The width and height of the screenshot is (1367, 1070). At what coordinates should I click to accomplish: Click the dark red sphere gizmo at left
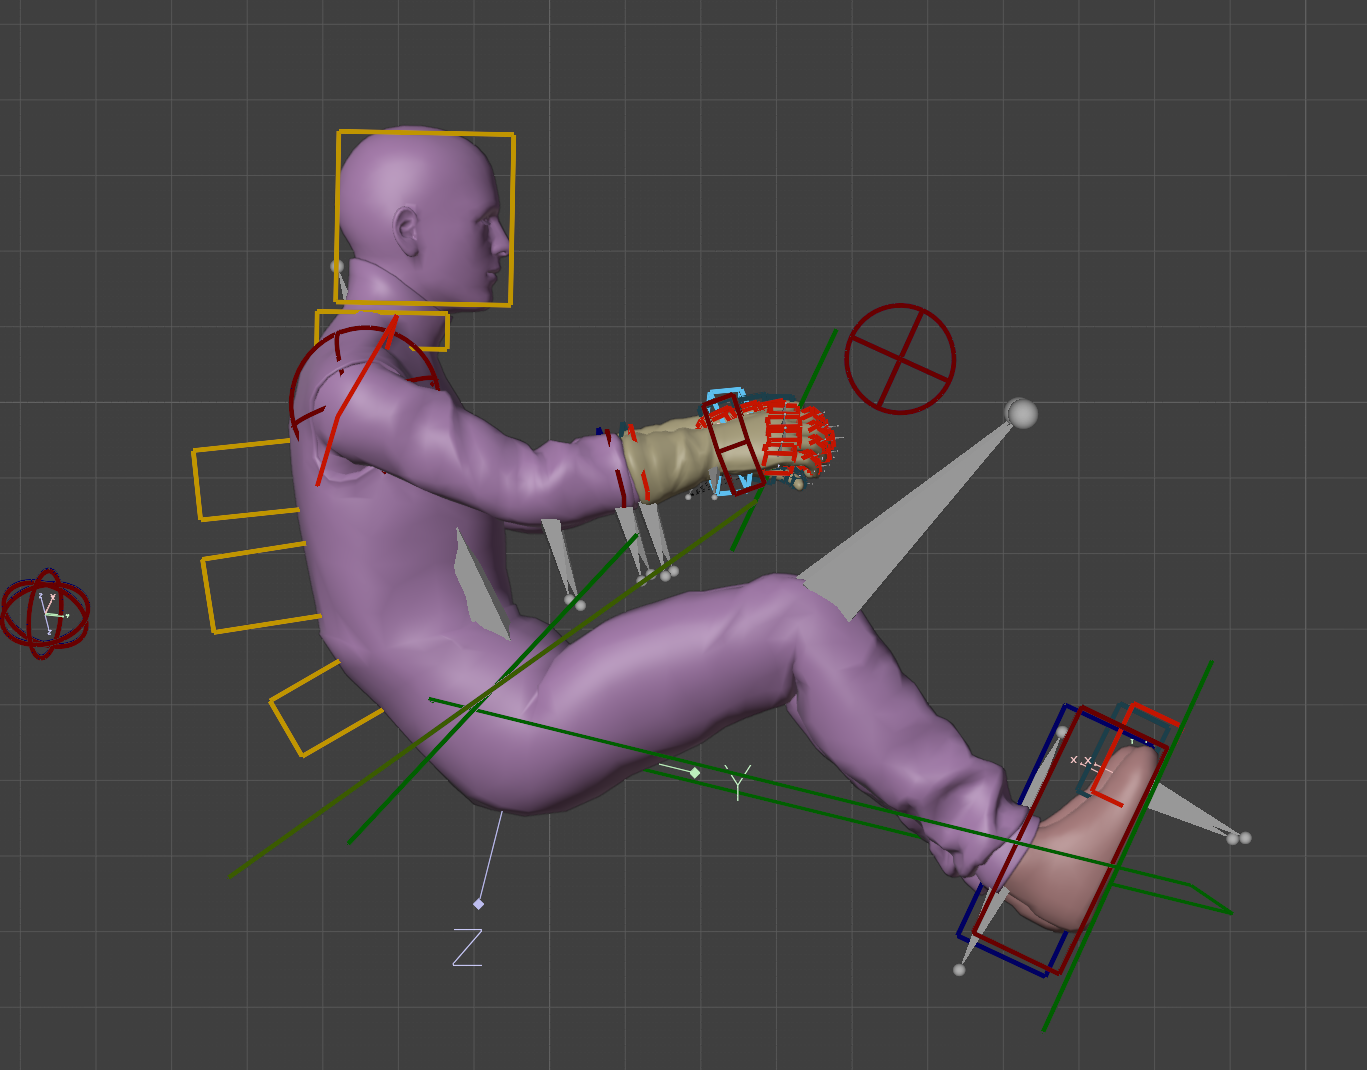pos(45,613)
